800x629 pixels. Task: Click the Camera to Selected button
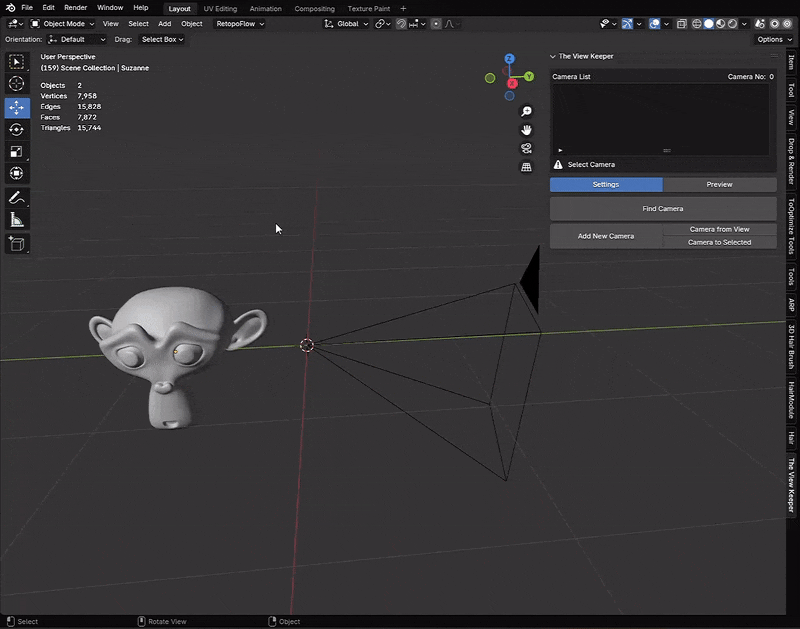click(719, 242)
